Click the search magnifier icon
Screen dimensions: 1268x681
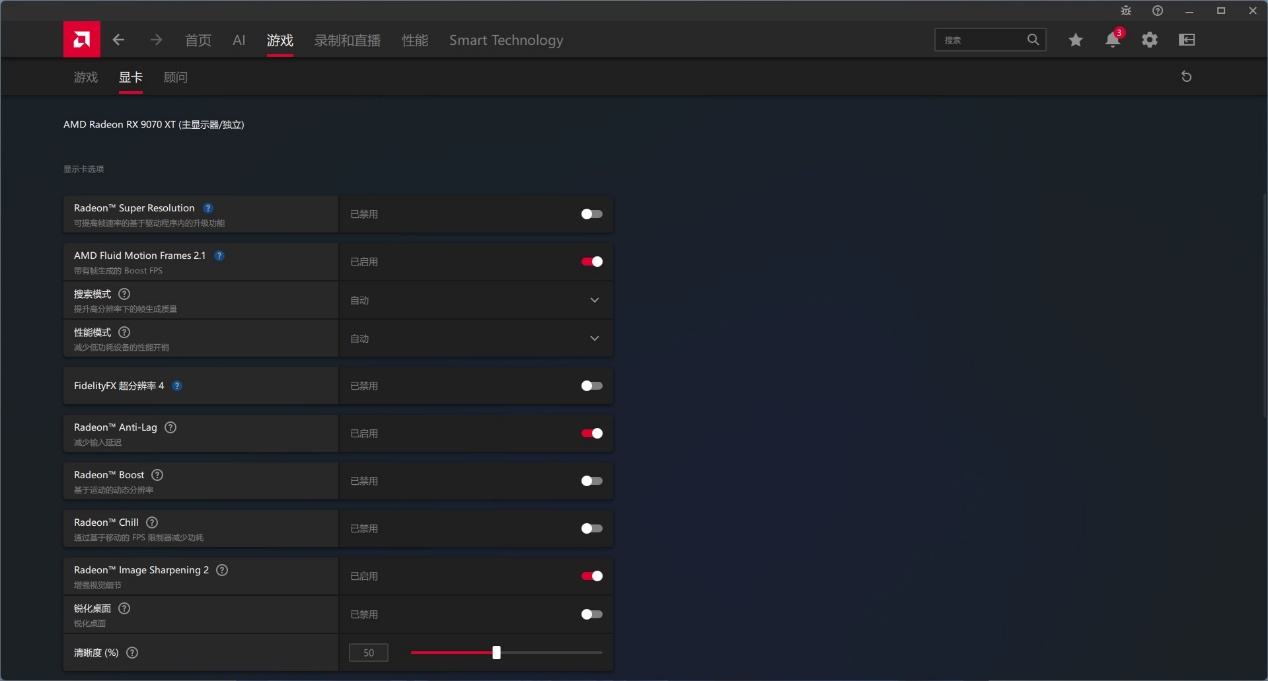click(x=1033, y=40)
